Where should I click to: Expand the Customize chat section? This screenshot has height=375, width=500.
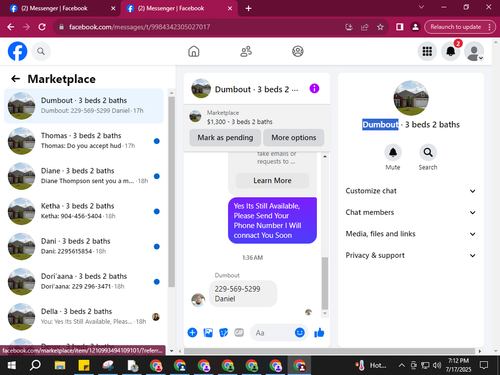(411, 191)
